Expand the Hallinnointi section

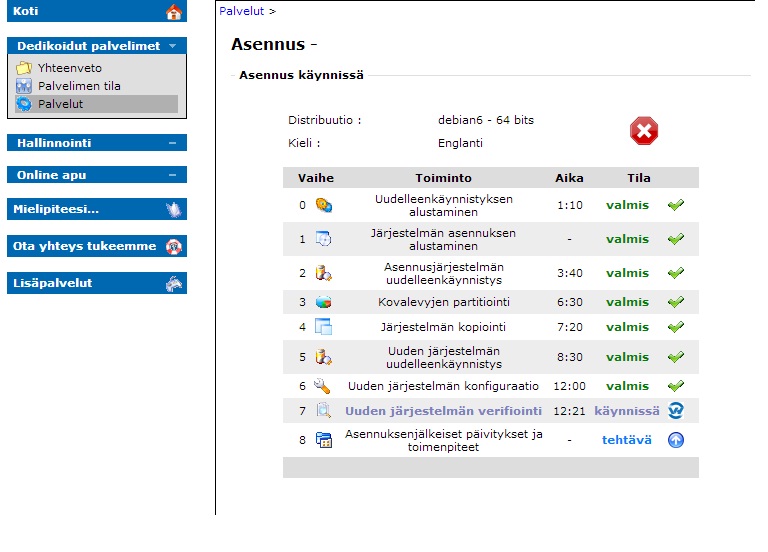coord(172,143)
